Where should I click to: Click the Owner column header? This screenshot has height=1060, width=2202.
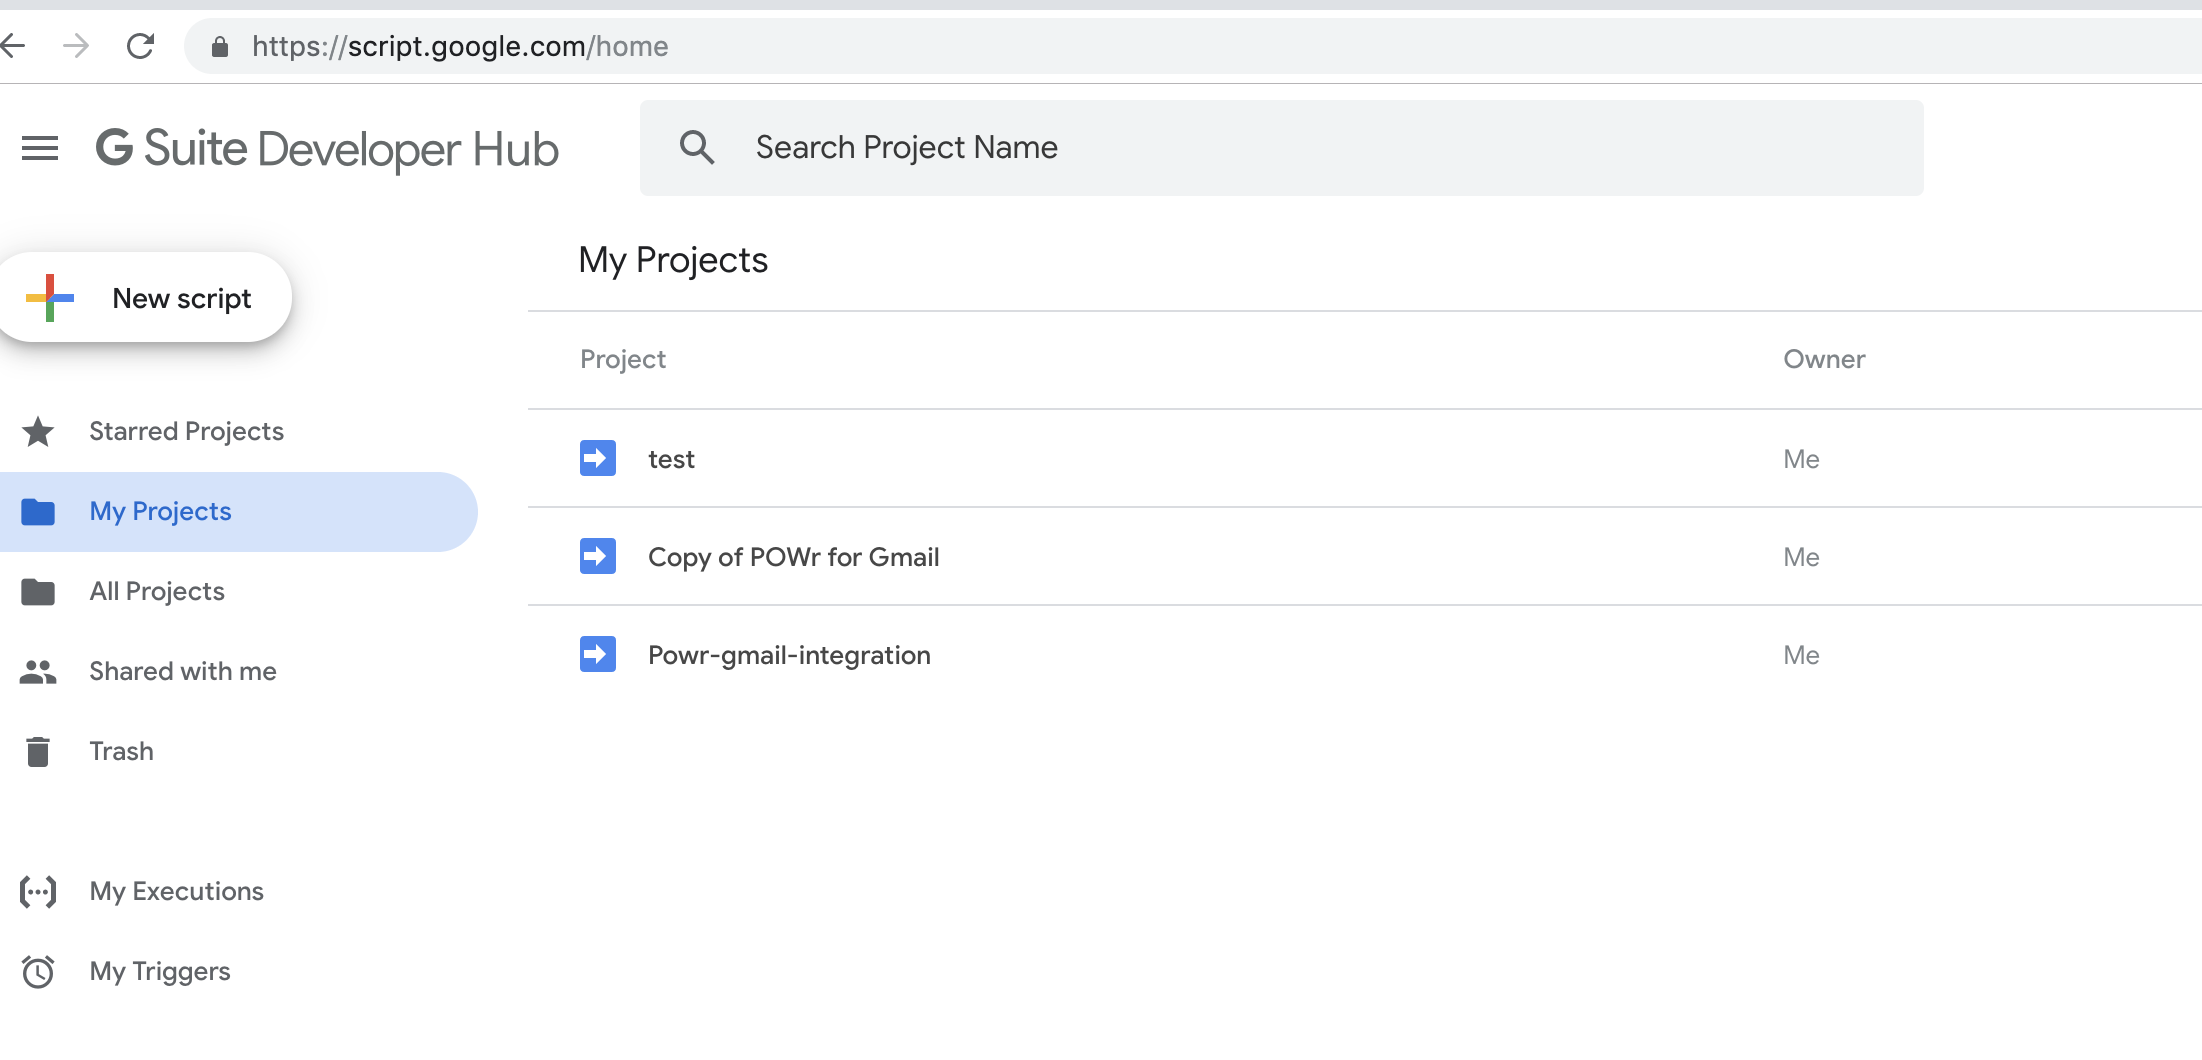click(1824, 359)
